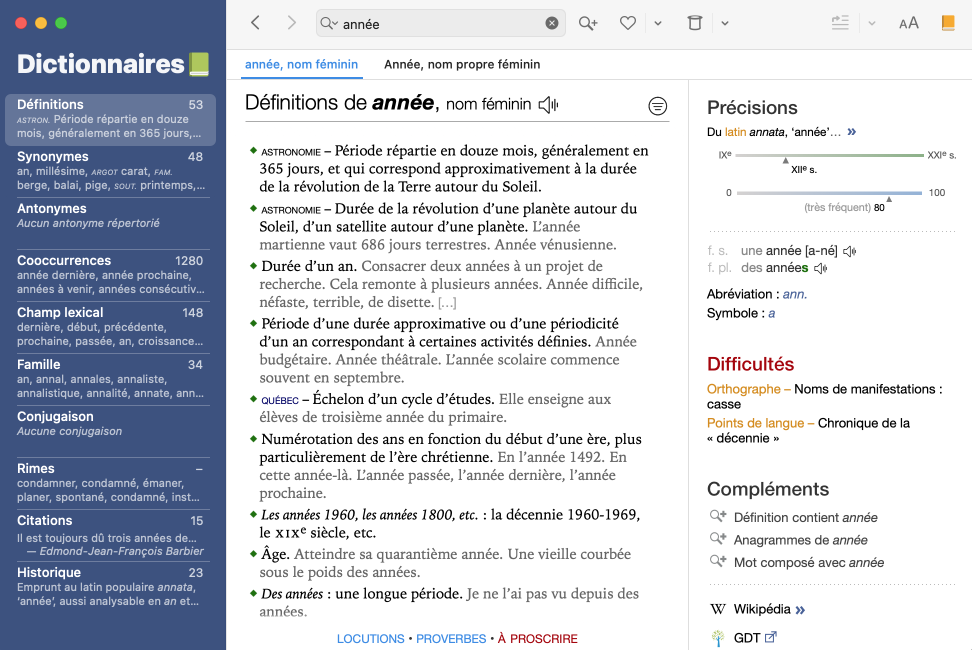Play audio for singular 'une année'
Image resolution: width=972 pixels, height=650 pixels.
point(849,251)
